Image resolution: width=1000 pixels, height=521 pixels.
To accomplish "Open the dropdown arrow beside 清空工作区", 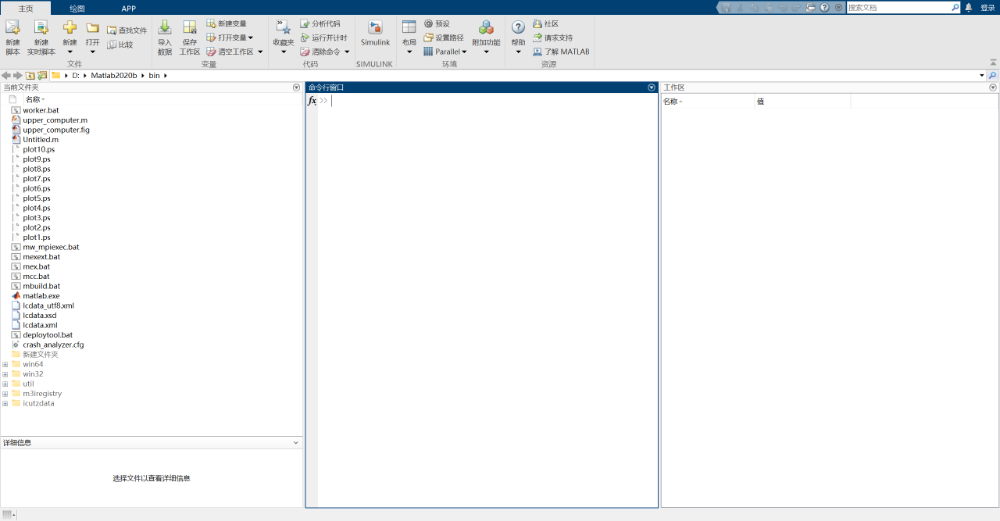I will tap(261, 52).
